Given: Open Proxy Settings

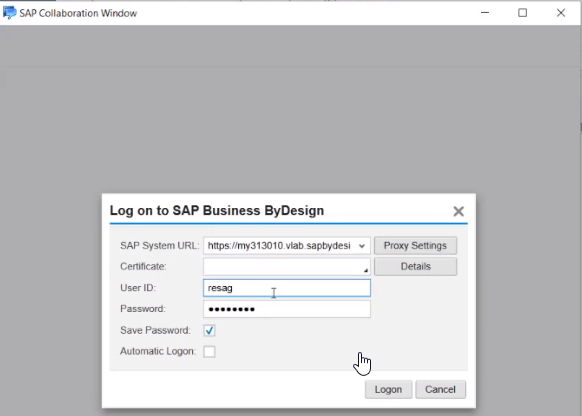Looking at the screenshot, I should 415,246.
